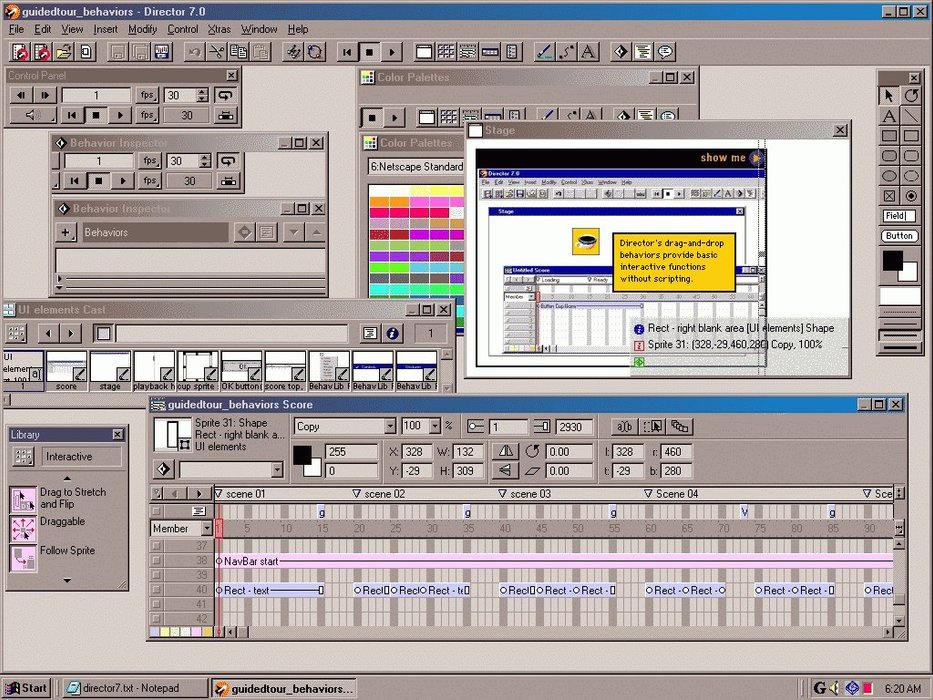The height and width of the screenshot is (700, 933).
Task: Select the Rotate and Skew tool
Action: click(911, 95)
